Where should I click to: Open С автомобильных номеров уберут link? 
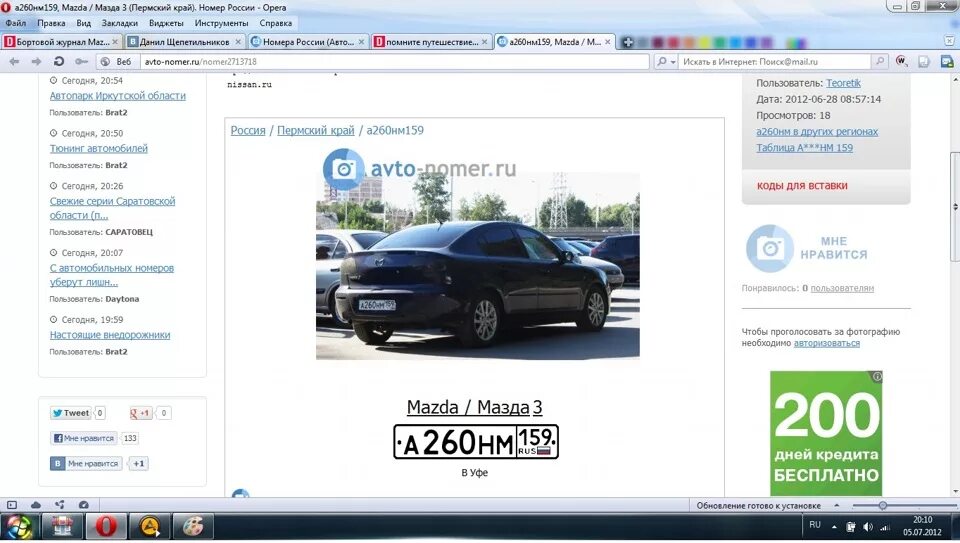[111, 275]
